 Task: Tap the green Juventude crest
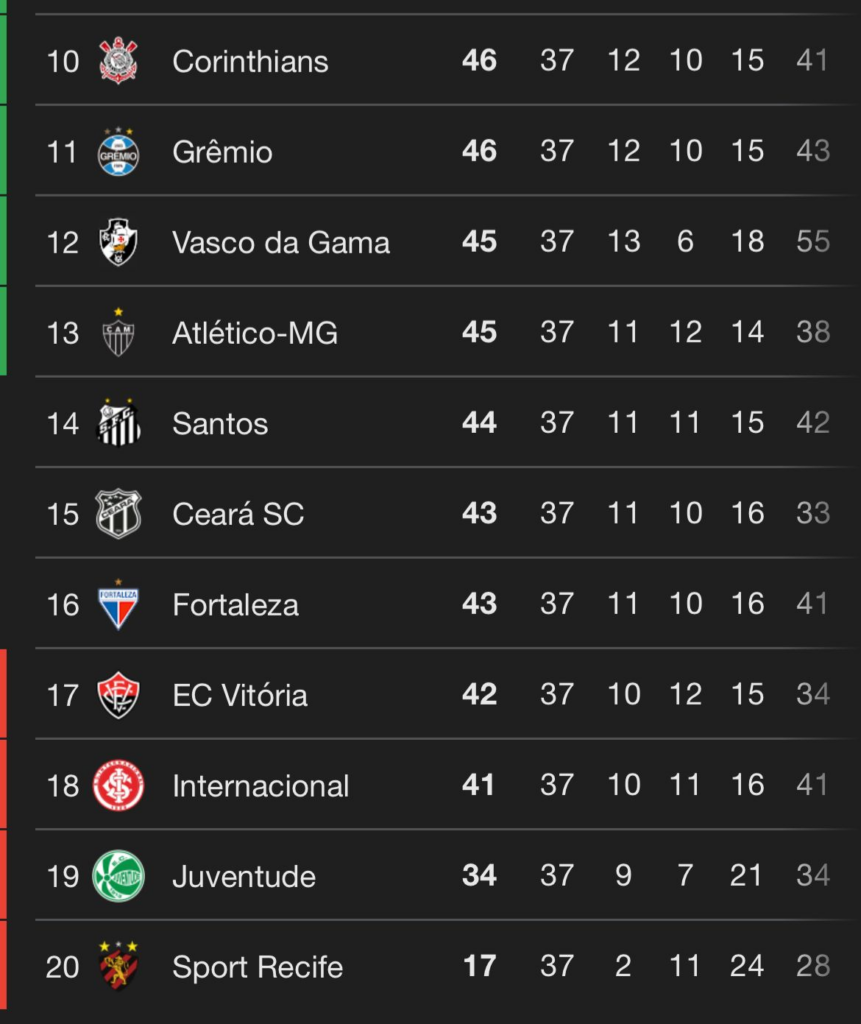pos(118,876)
